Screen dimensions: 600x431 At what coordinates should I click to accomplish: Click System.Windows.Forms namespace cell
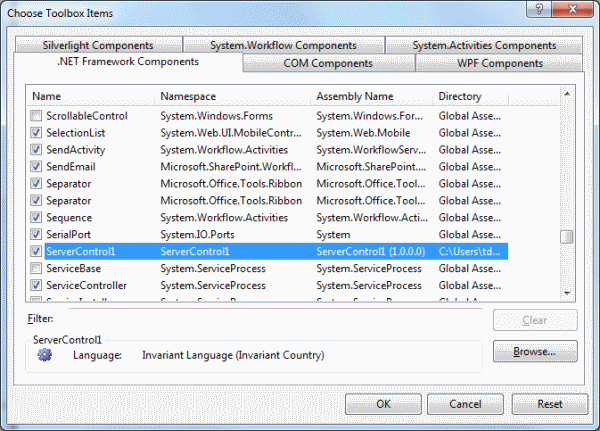pyautogui.click(x=217, y=116)
